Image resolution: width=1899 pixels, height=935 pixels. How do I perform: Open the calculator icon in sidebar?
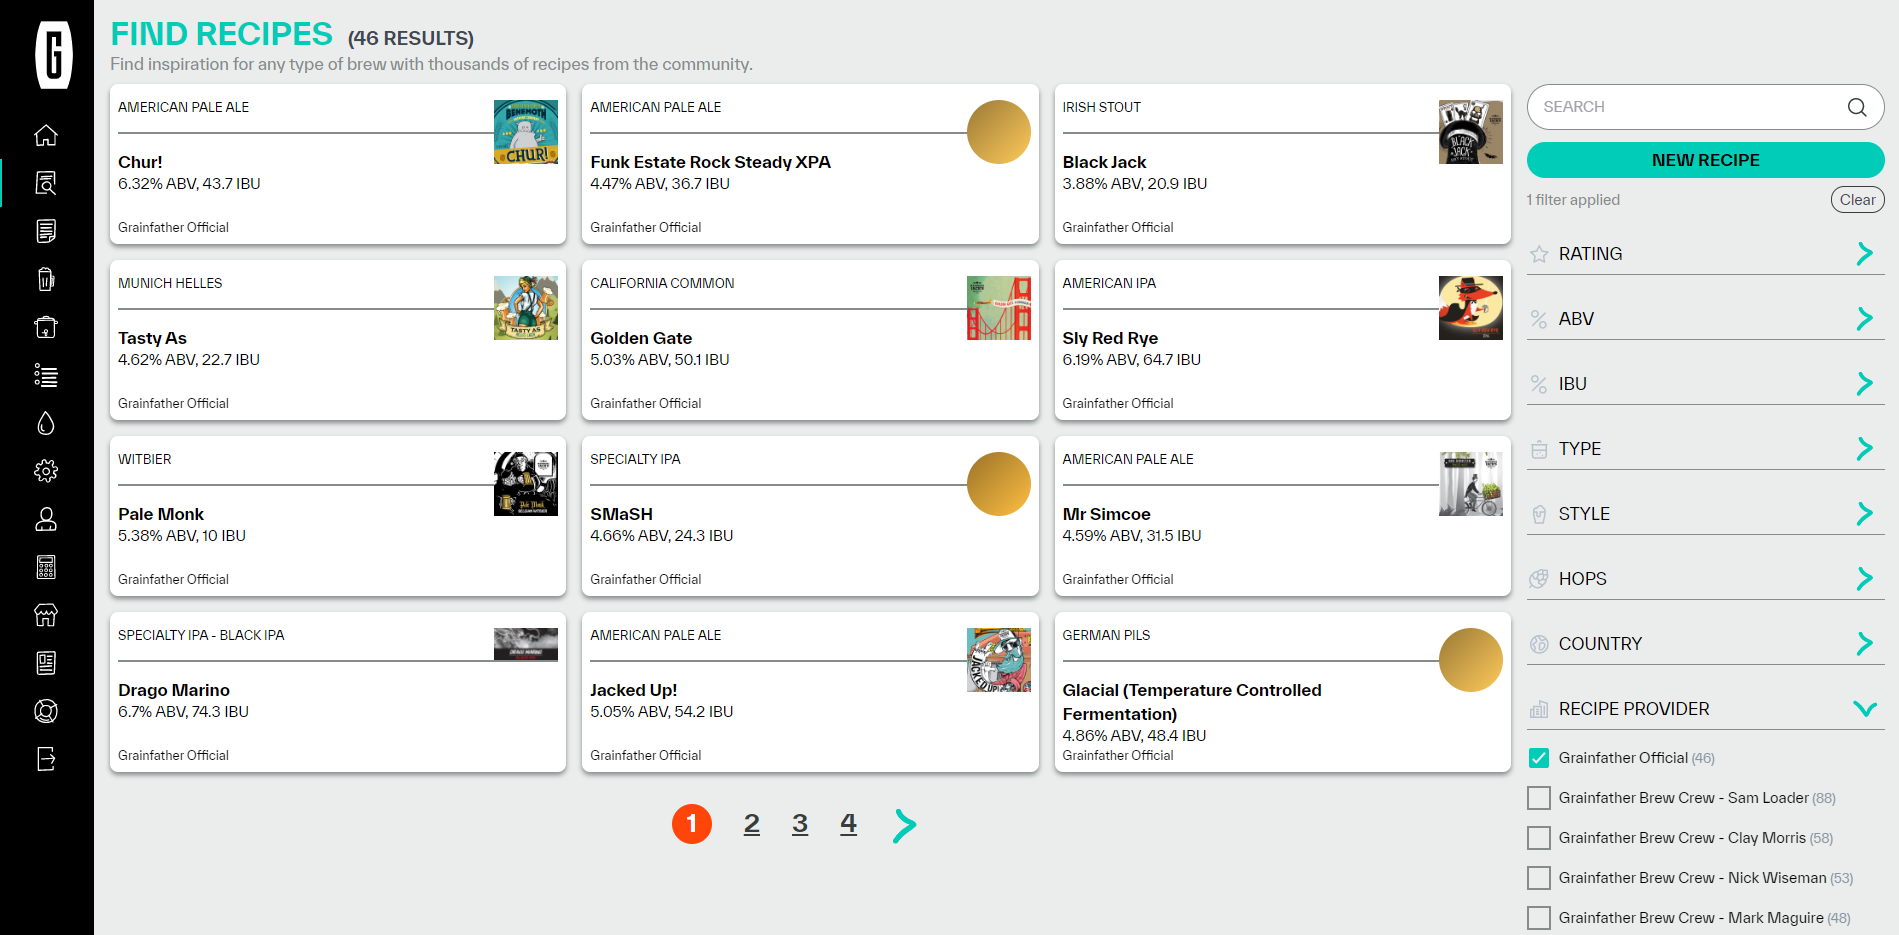coord(46,567)
